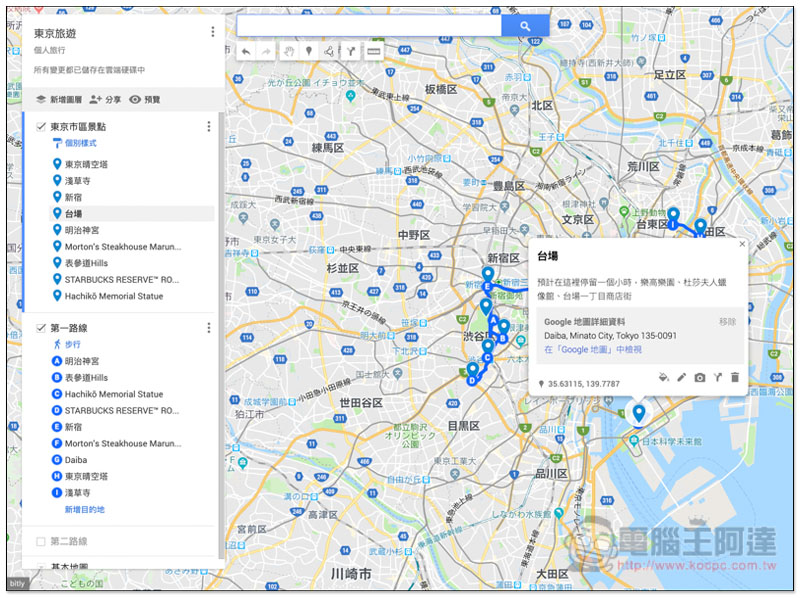800x598 pixels.
Task: Select STARBUCKS RESERVE in landmarks layer
Action: (x=122, y=280)
